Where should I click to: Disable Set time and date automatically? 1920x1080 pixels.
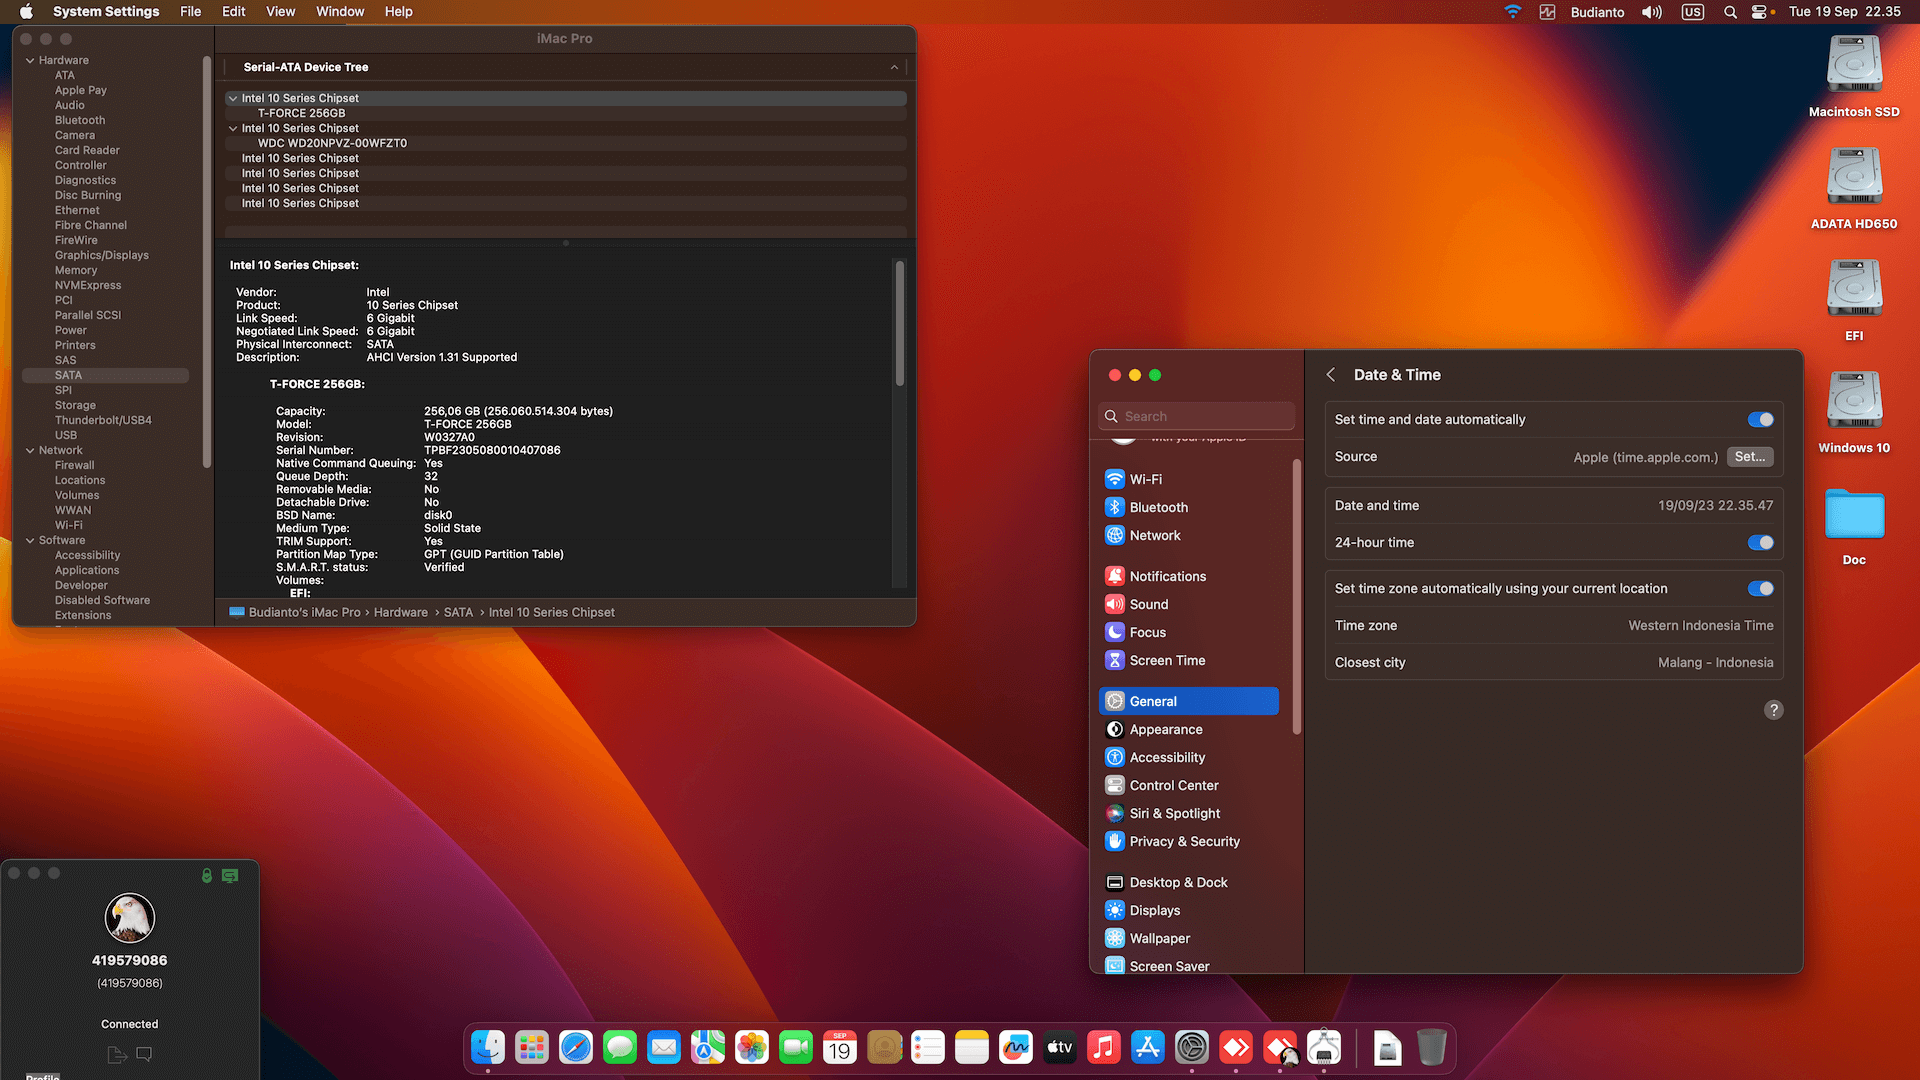pyautogui.click(x=1760, y=419)
